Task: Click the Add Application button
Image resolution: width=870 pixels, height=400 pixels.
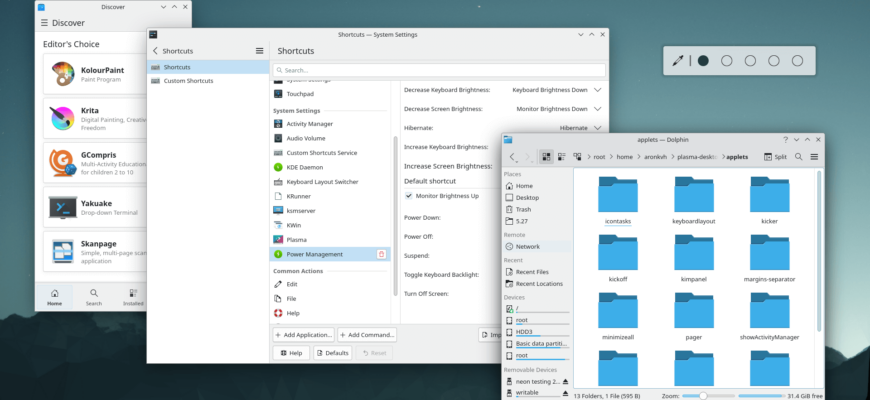Action: coord(304,335)
